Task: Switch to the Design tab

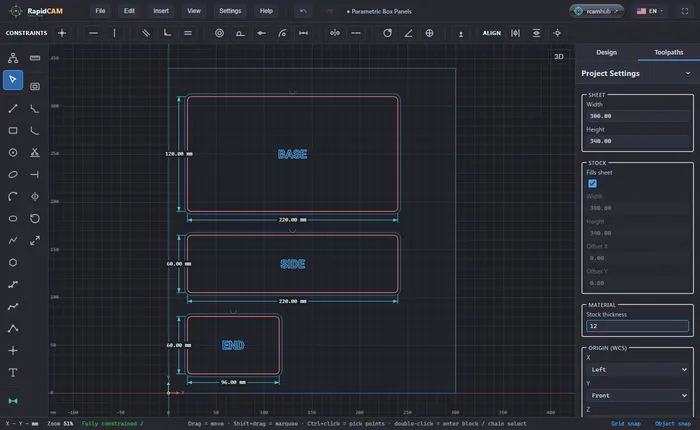Action: click(606, 52)
